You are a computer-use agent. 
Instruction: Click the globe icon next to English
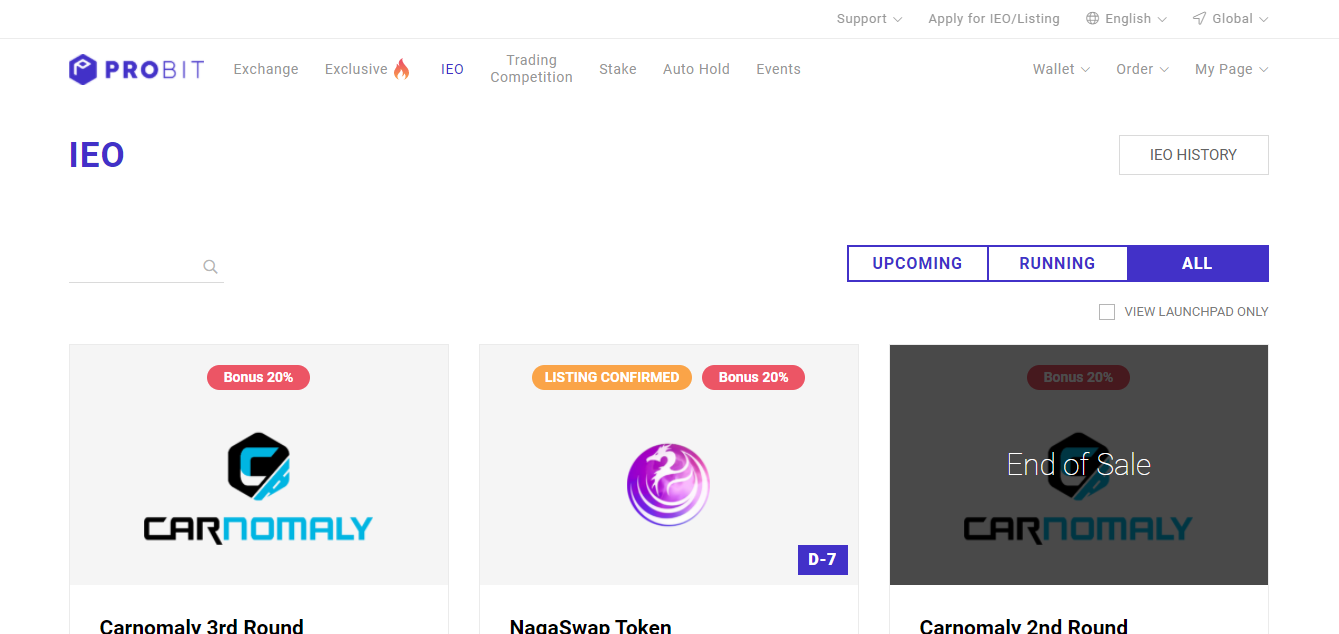pos(1092,19)
